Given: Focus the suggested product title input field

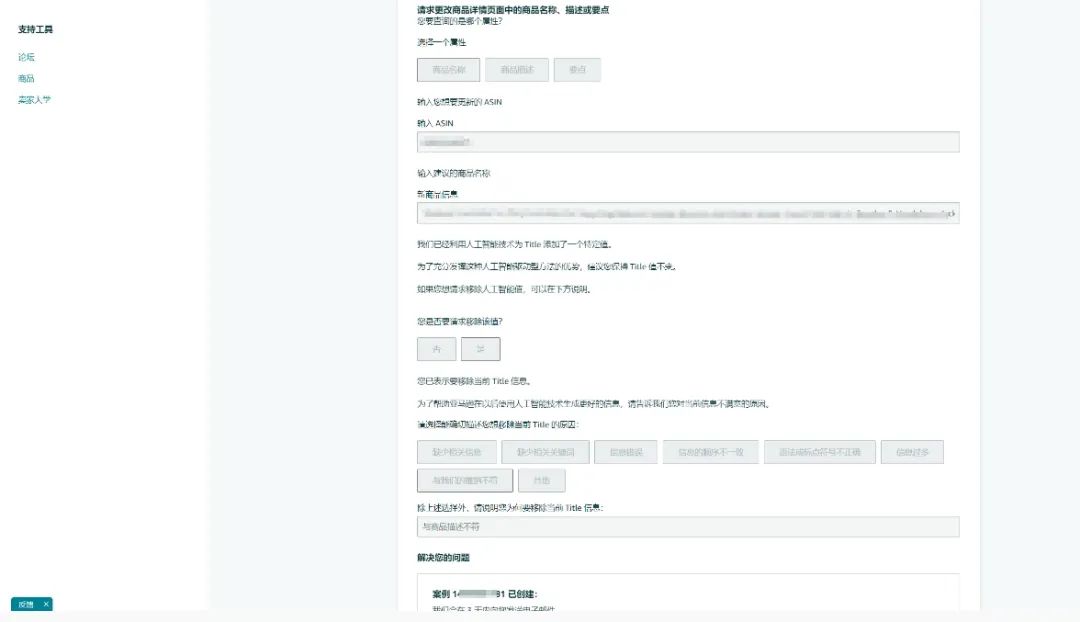Looking at the screenshot, I should [687, 214].
